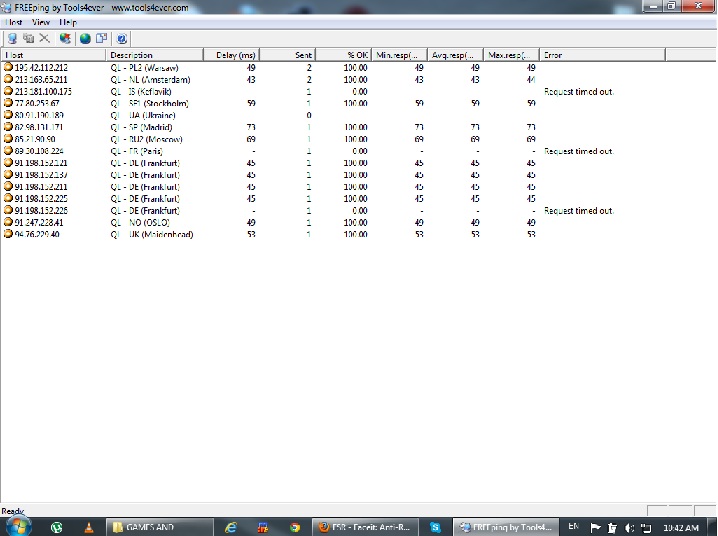Viewport: 718px width, 536px height.
Task: Open the Help menu
Action: click(x=68, y=21)
